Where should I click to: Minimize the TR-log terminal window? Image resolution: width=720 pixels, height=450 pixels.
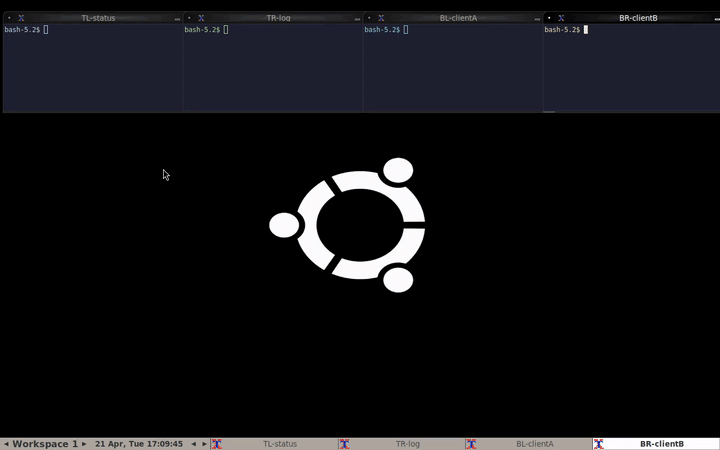[357, 18]
